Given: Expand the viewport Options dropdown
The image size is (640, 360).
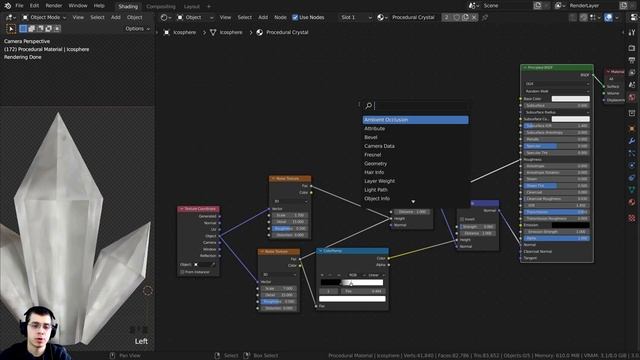Looking at the screenshot, I should pos(137,29).
